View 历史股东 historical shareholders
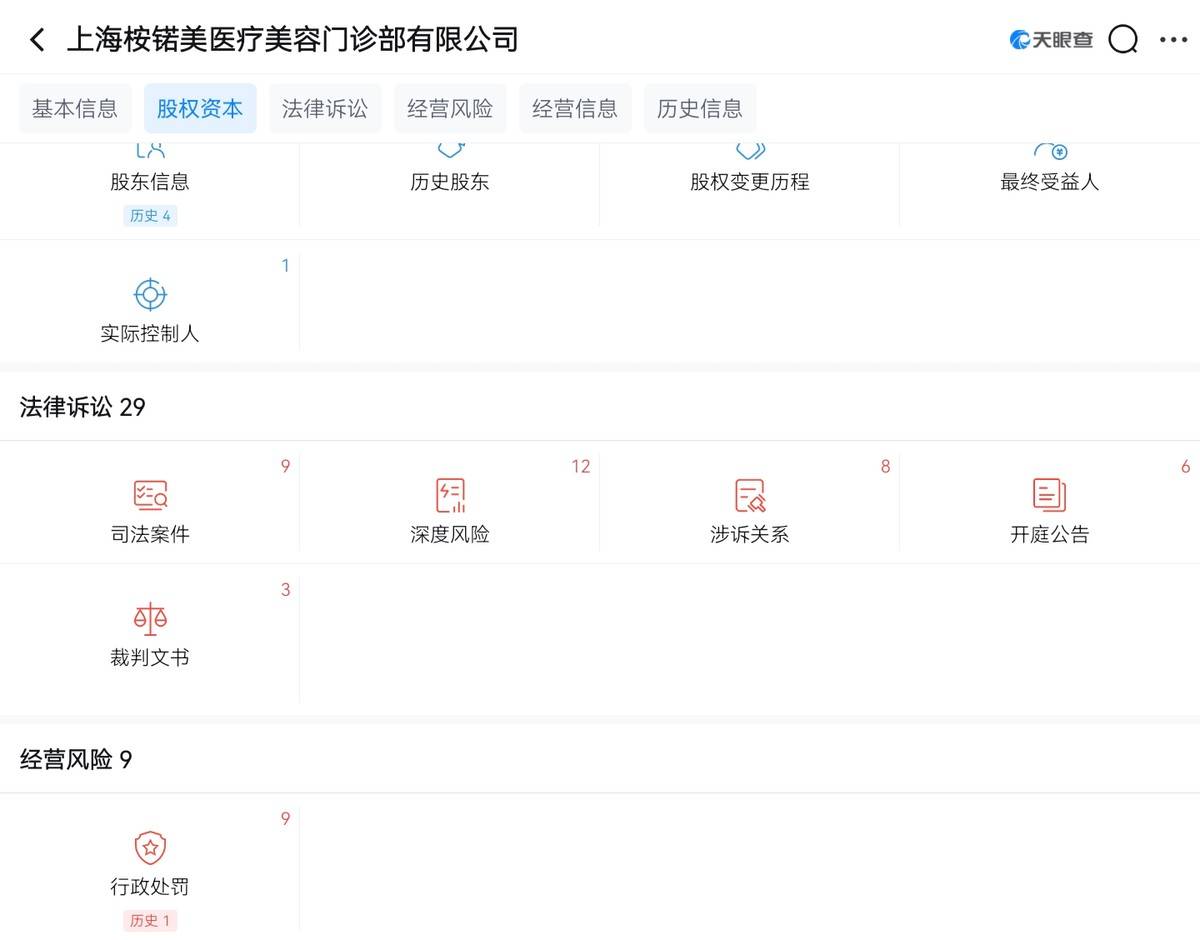 pos(450,170)
